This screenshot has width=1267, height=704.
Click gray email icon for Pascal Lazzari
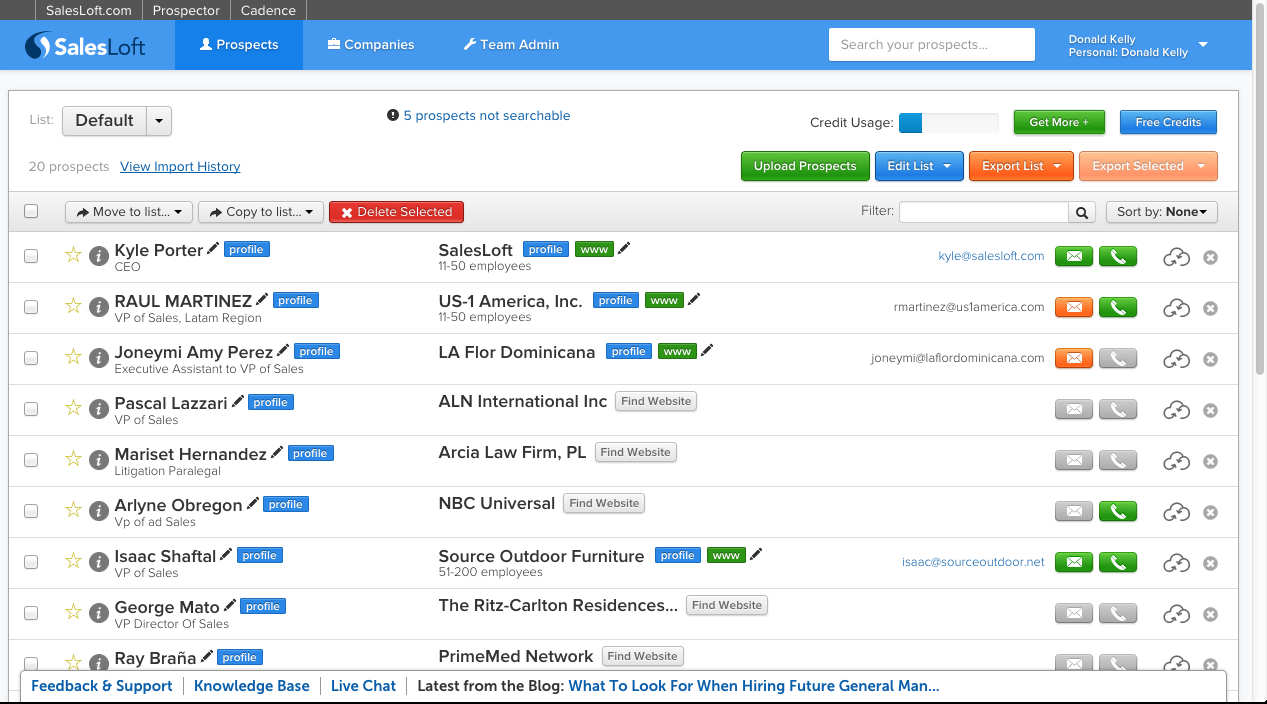click(1074, 409)
